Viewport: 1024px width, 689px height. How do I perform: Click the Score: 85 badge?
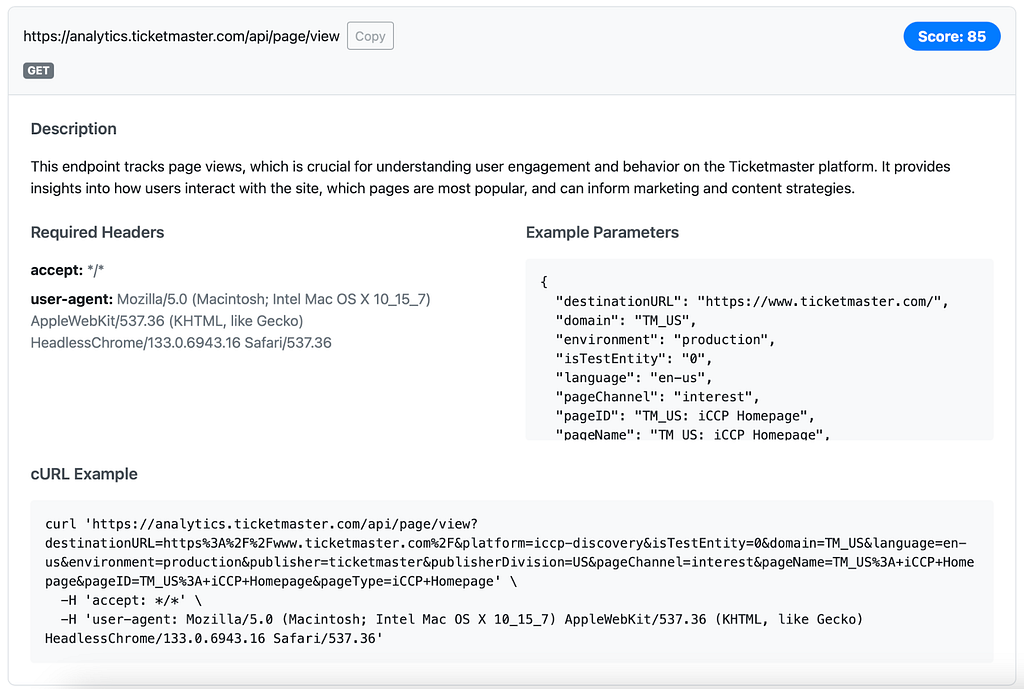tap(952, 37)
